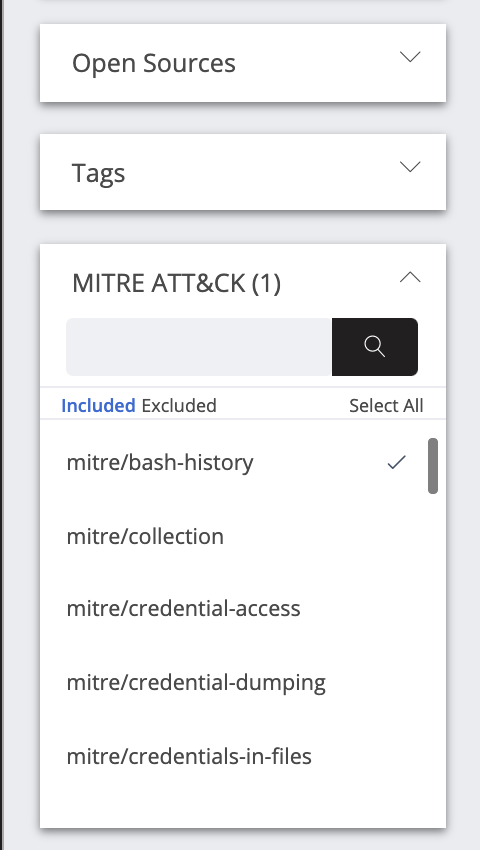Collapse the MITRE ATT&CK panel chevron
Image resolution: width=480 pixels, height=850 pixels.
tap(410, 278)
